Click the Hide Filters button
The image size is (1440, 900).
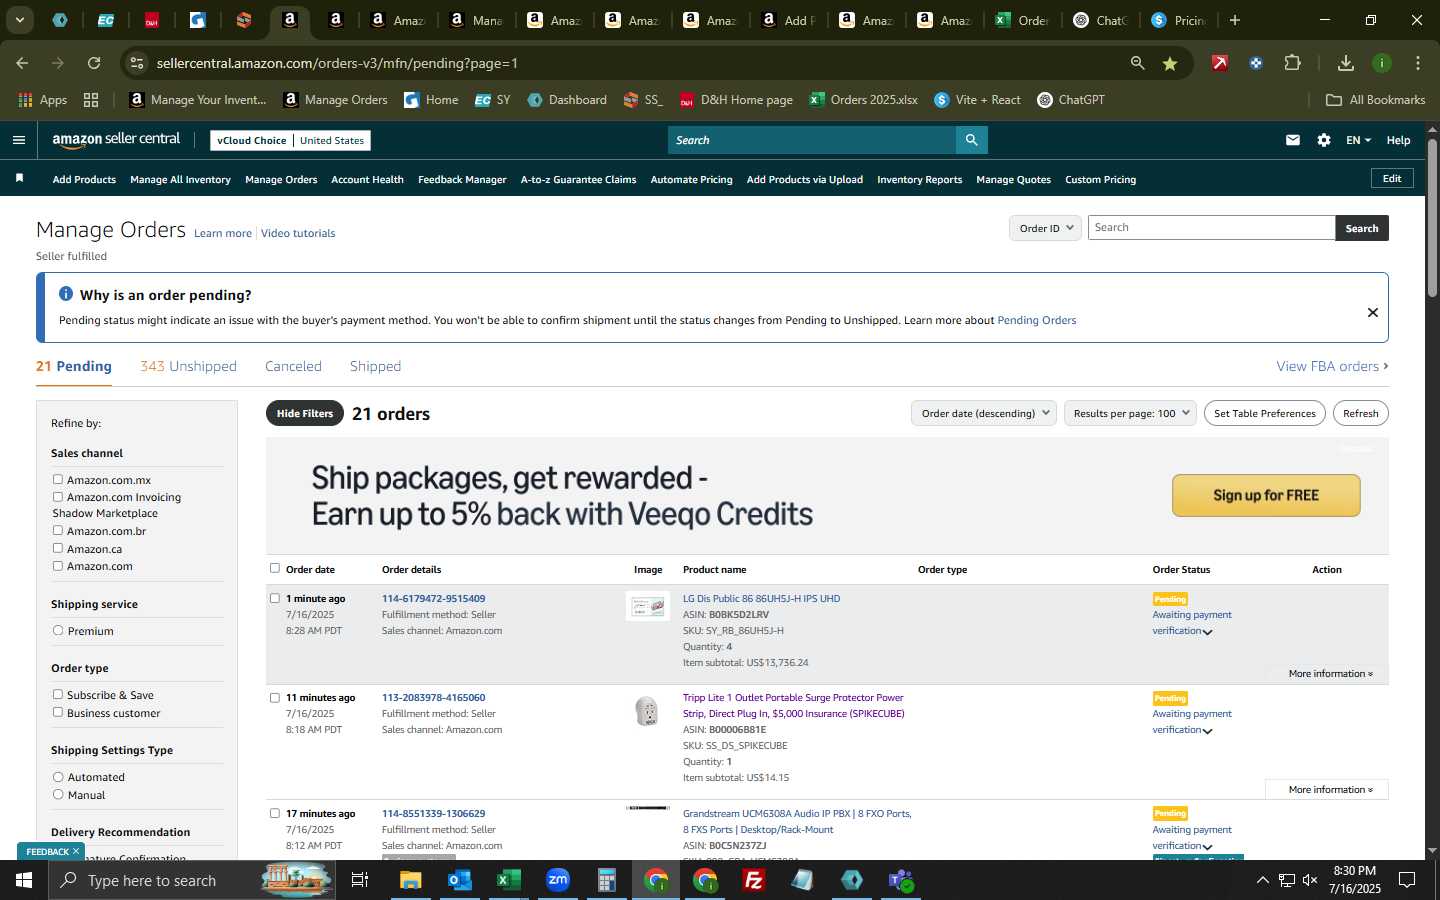tap(305, 413)
